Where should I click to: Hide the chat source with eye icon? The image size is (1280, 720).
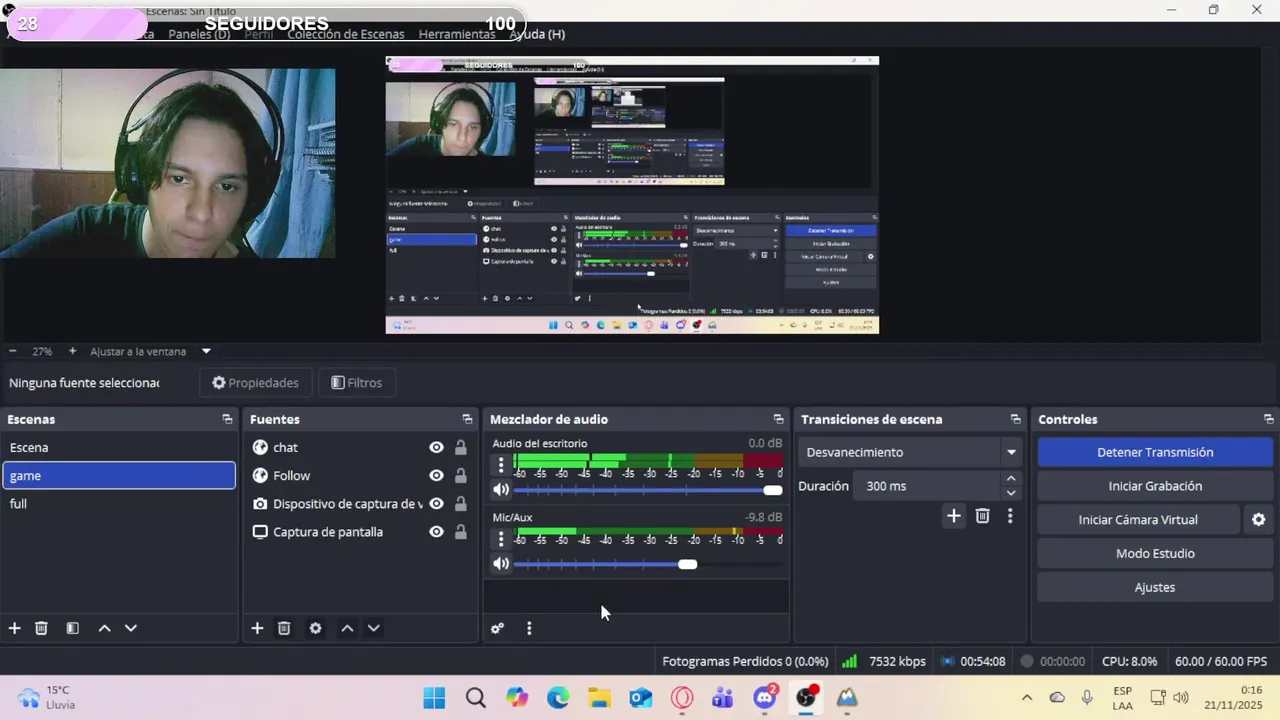pos(436,447)
